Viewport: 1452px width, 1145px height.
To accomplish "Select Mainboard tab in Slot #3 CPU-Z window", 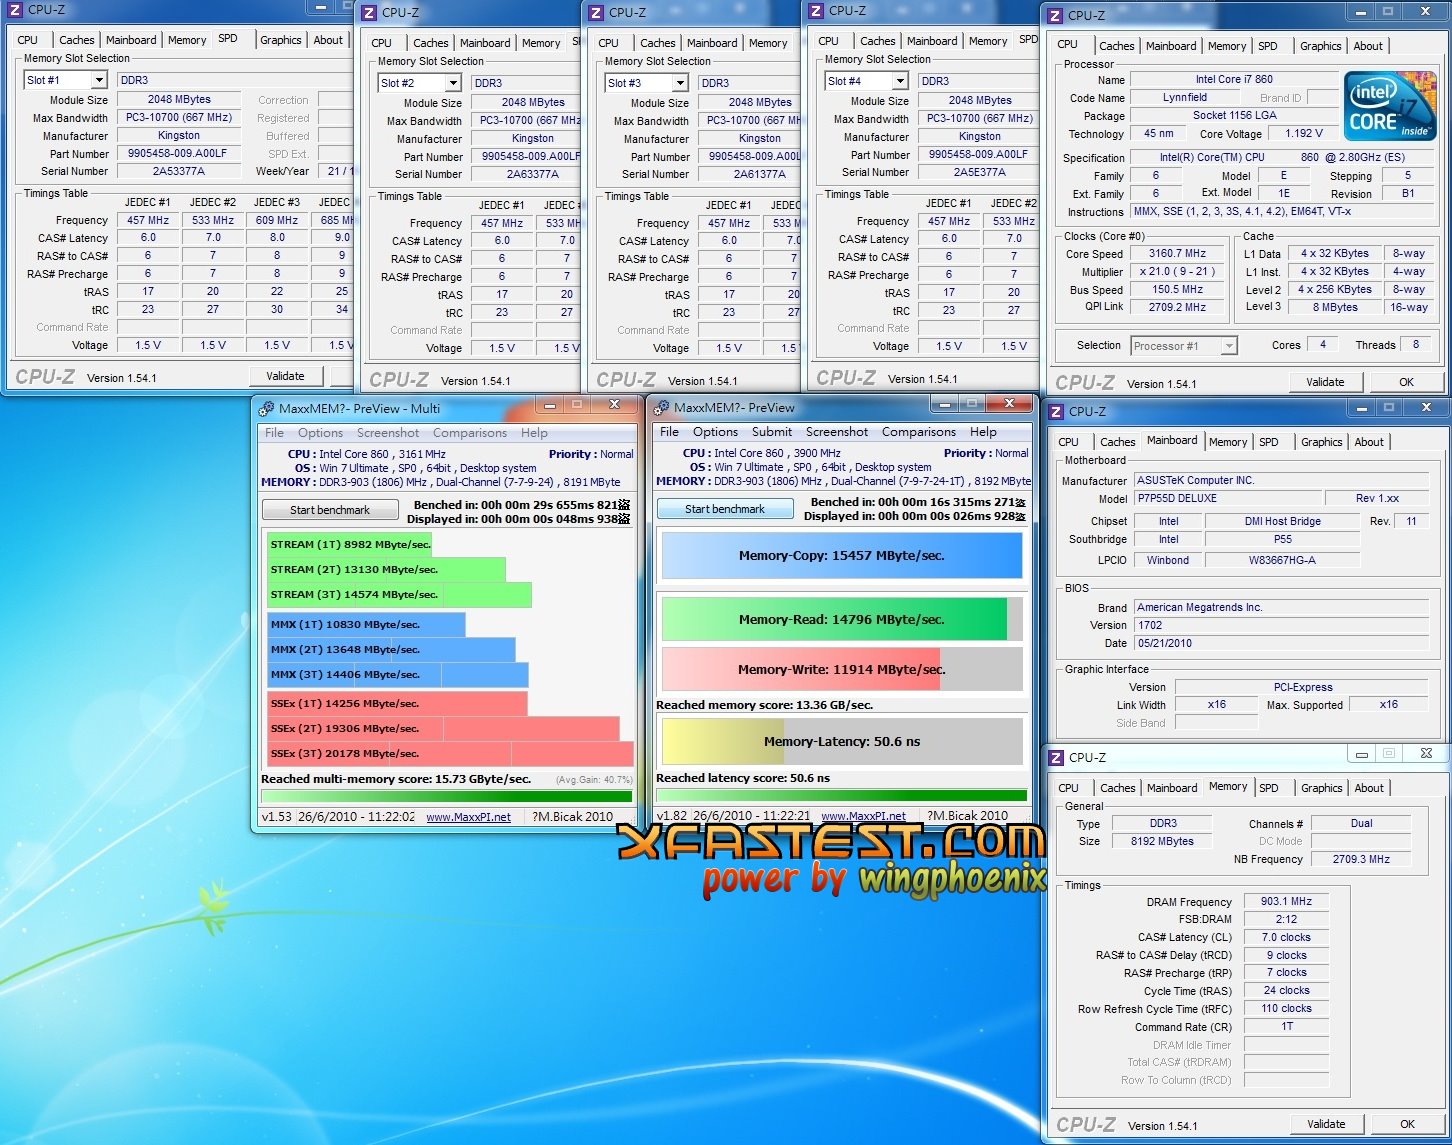I will coord(712,43).
